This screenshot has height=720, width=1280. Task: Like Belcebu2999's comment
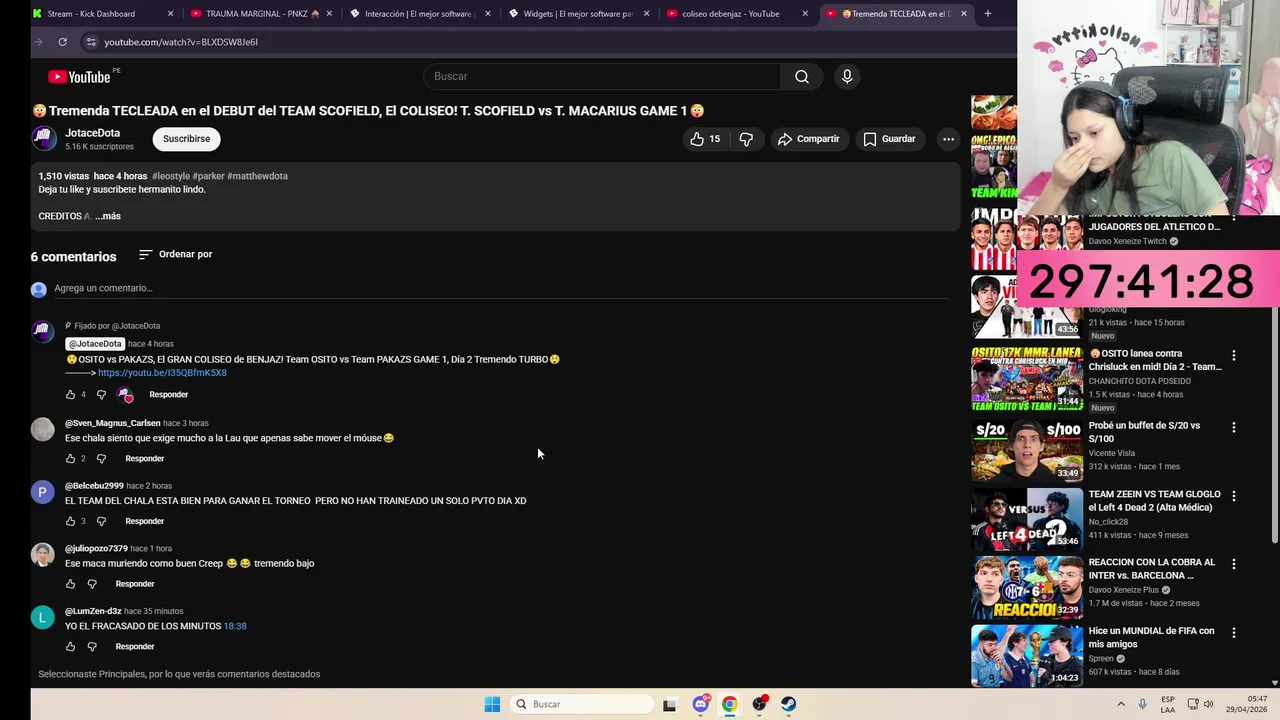(x=70, y=521)
